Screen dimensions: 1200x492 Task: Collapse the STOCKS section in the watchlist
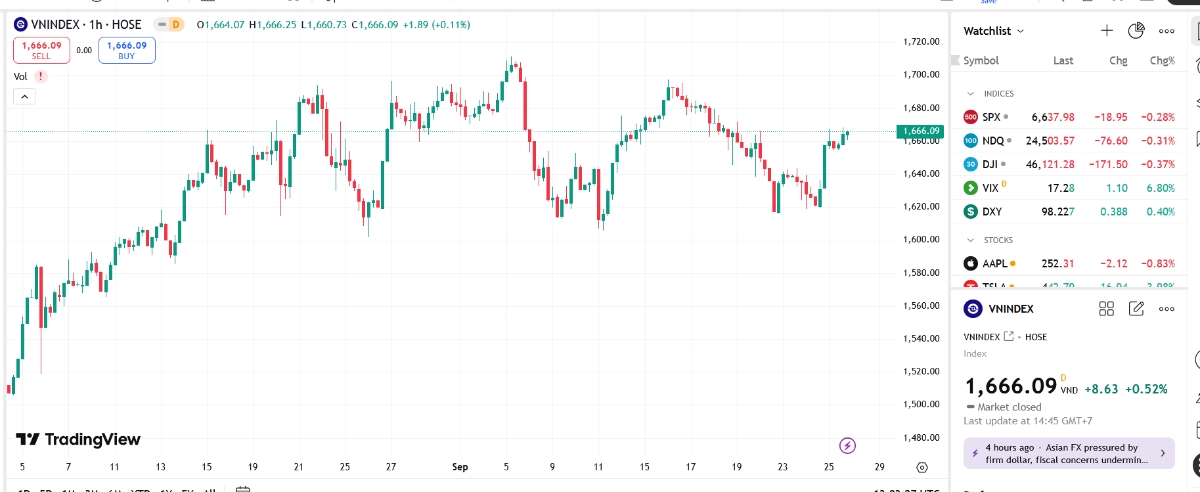coord(969,240)
